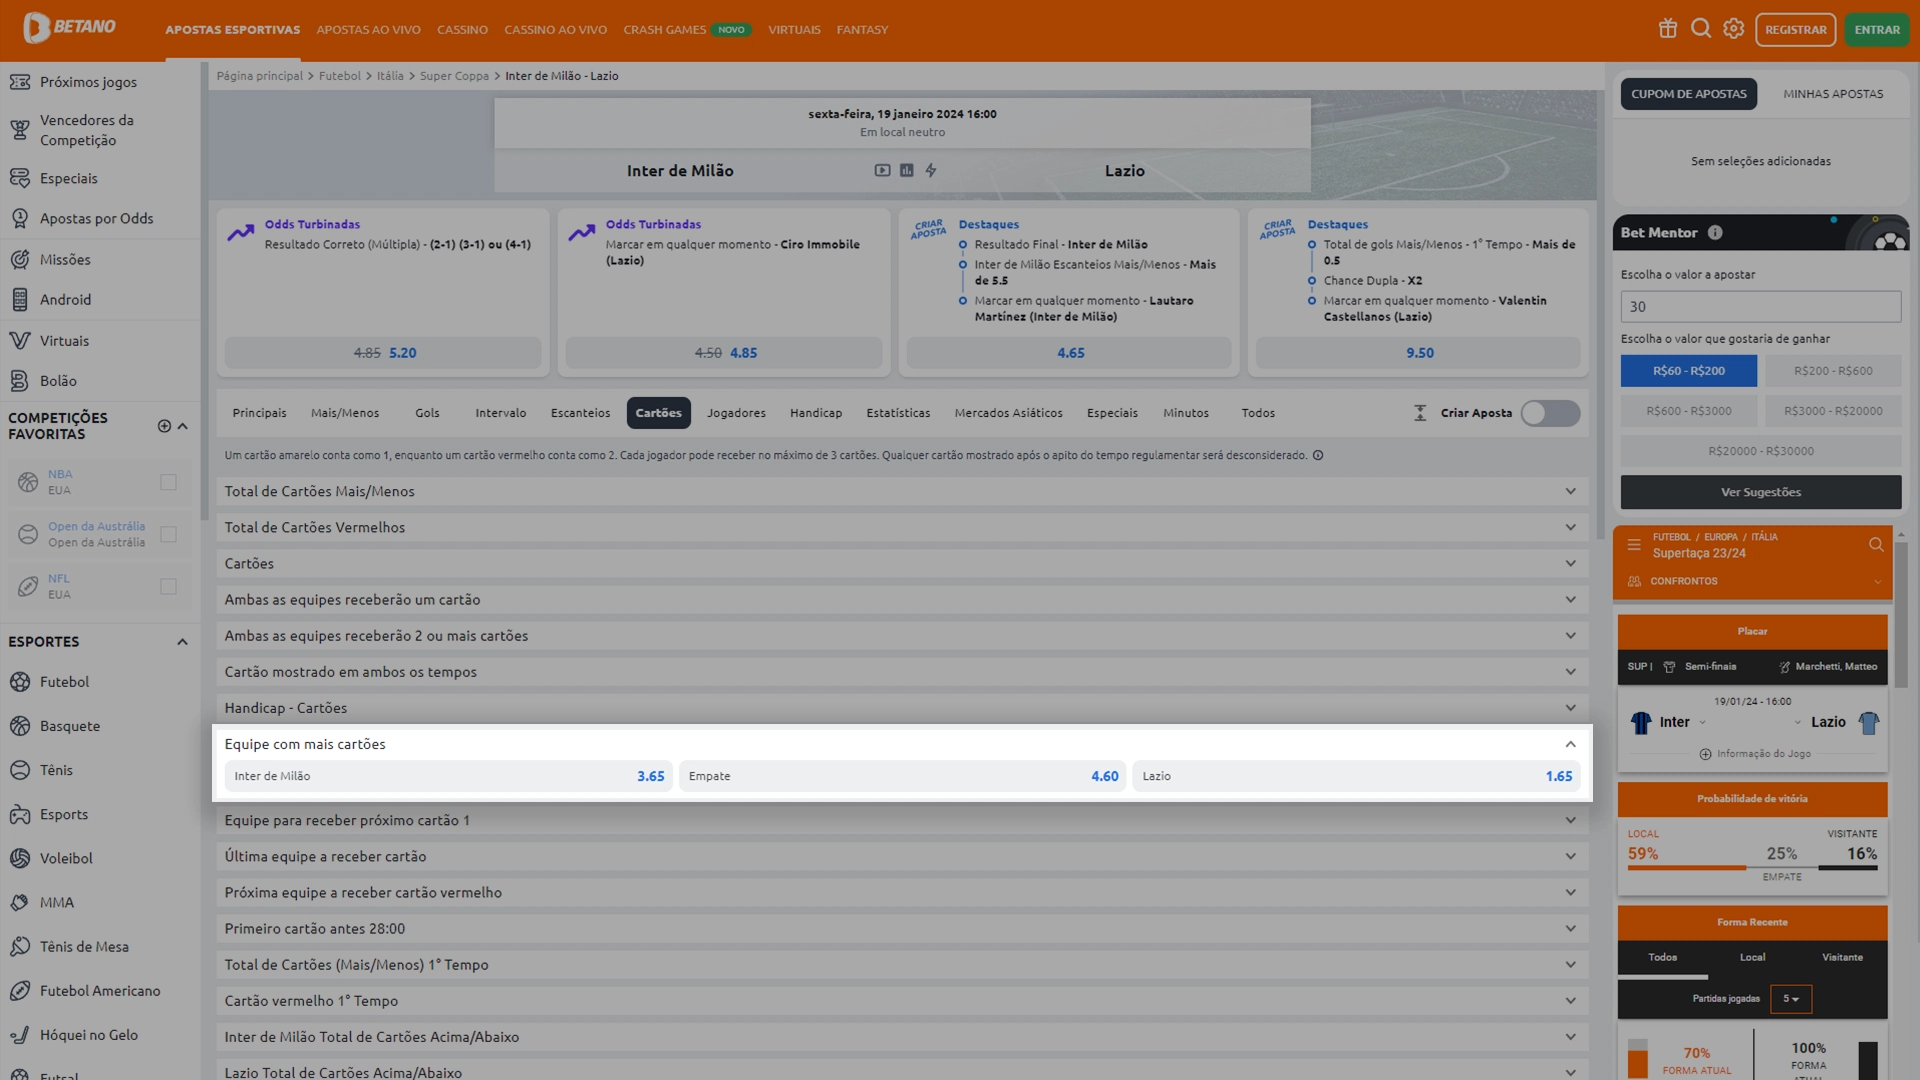Click the gift promotions icon in header
This screenshot has width=1920, height=1080.
[x=1667, y=29]
